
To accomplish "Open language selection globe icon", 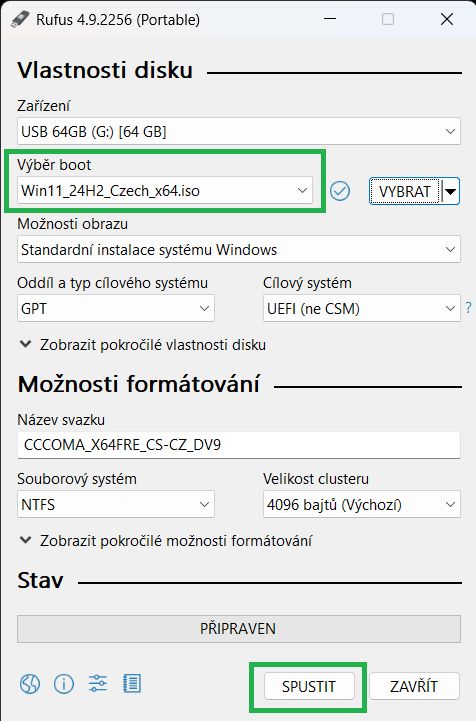I will point(30,684).
